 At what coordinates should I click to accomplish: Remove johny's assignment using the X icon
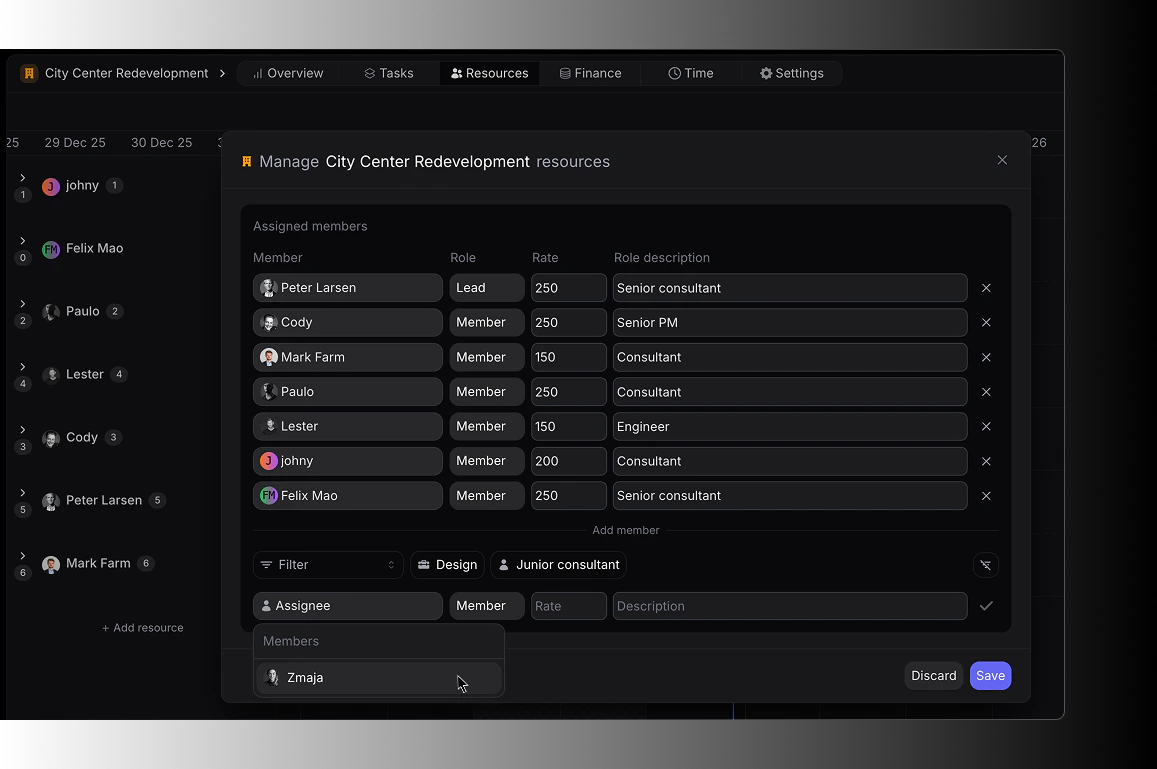[x=986, y=461]
